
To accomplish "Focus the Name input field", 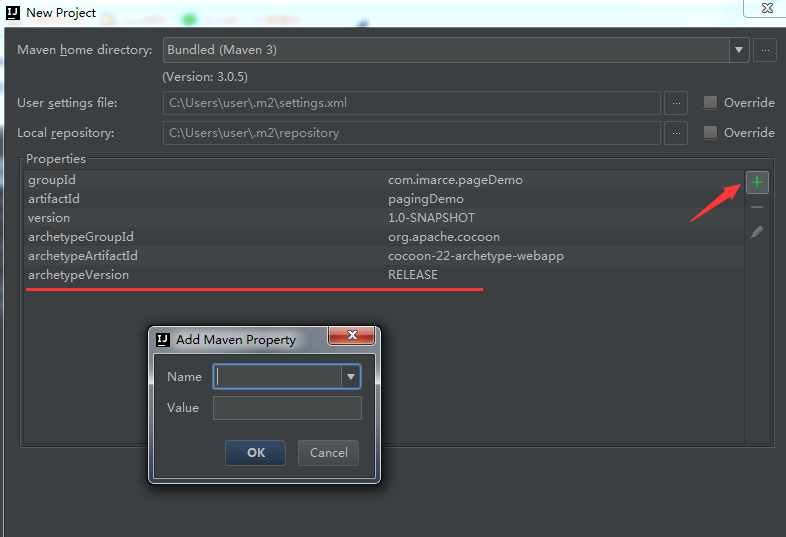I will coord(278,377).
